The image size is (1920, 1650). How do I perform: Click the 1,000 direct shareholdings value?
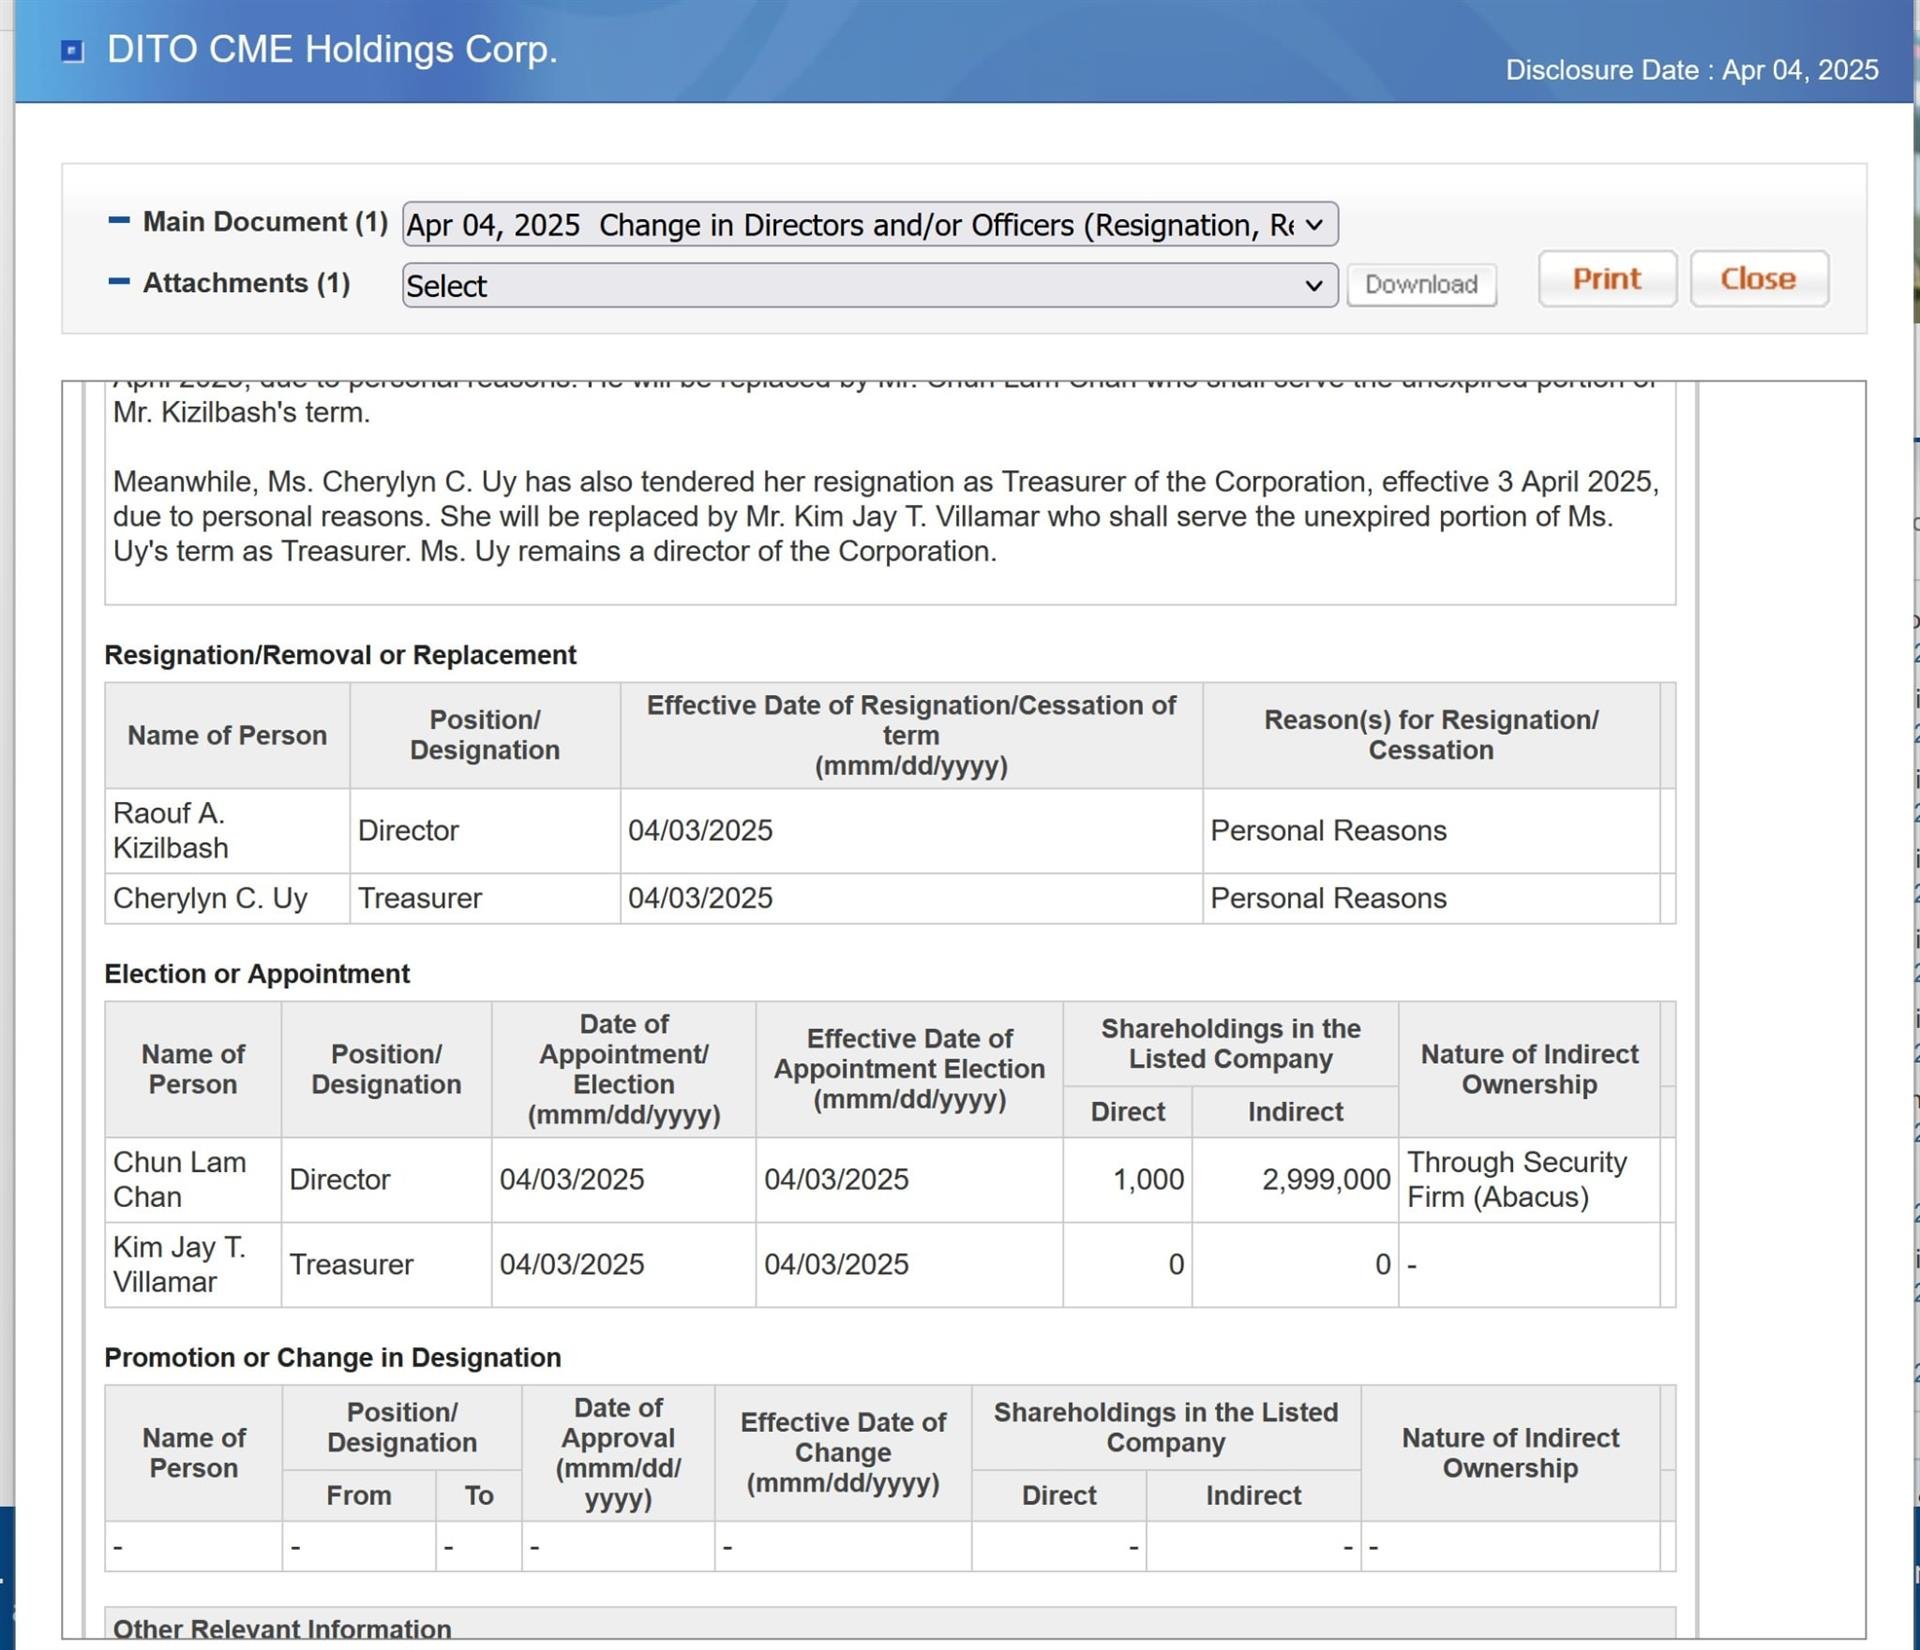click(1148, 1180)
